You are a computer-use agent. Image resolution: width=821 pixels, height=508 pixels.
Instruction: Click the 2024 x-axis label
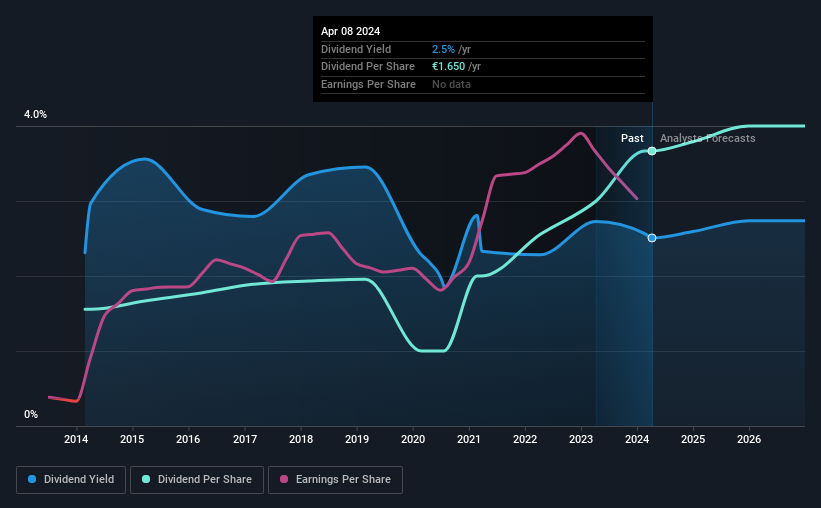click(x=637, y=439)
